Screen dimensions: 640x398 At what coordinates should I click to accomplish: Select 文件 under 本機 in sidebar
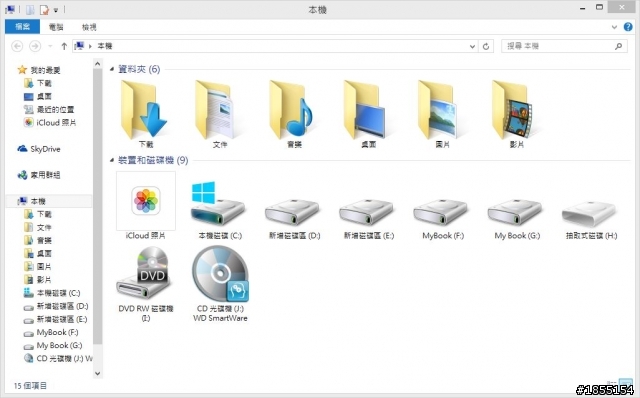pyautogui.click(x=44, y=227)
